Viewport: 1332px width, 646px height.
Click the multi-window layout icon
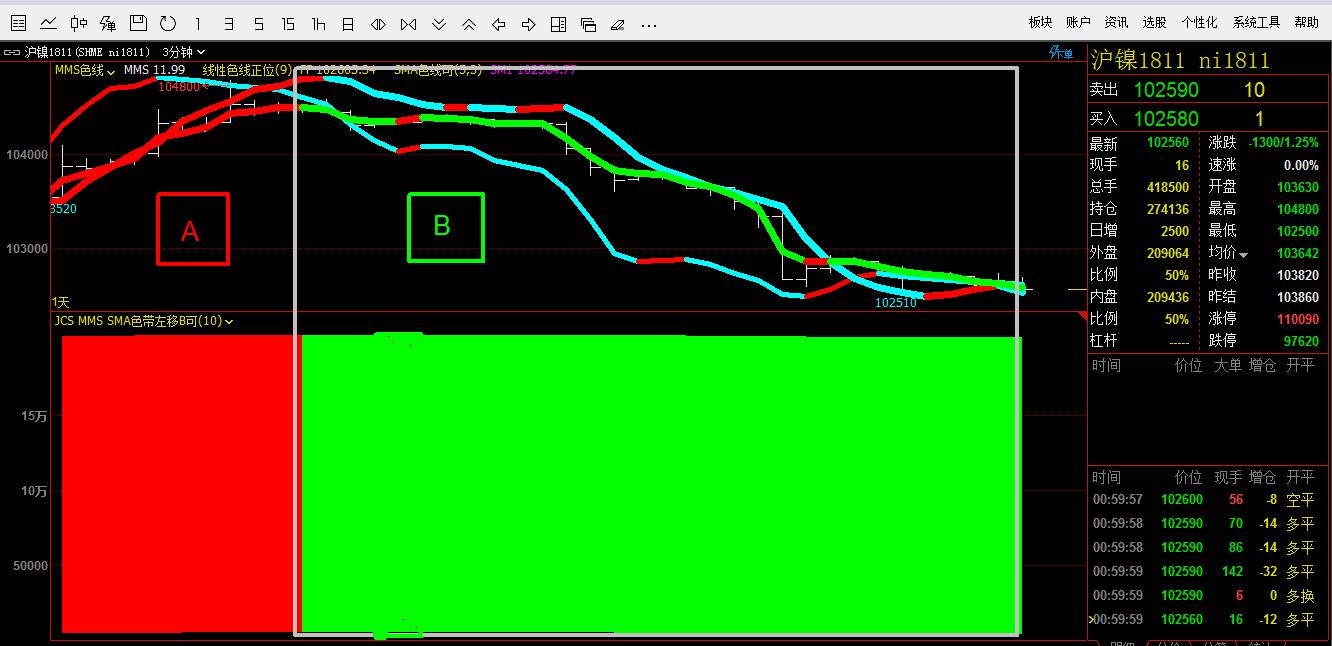tap(588, 23)
